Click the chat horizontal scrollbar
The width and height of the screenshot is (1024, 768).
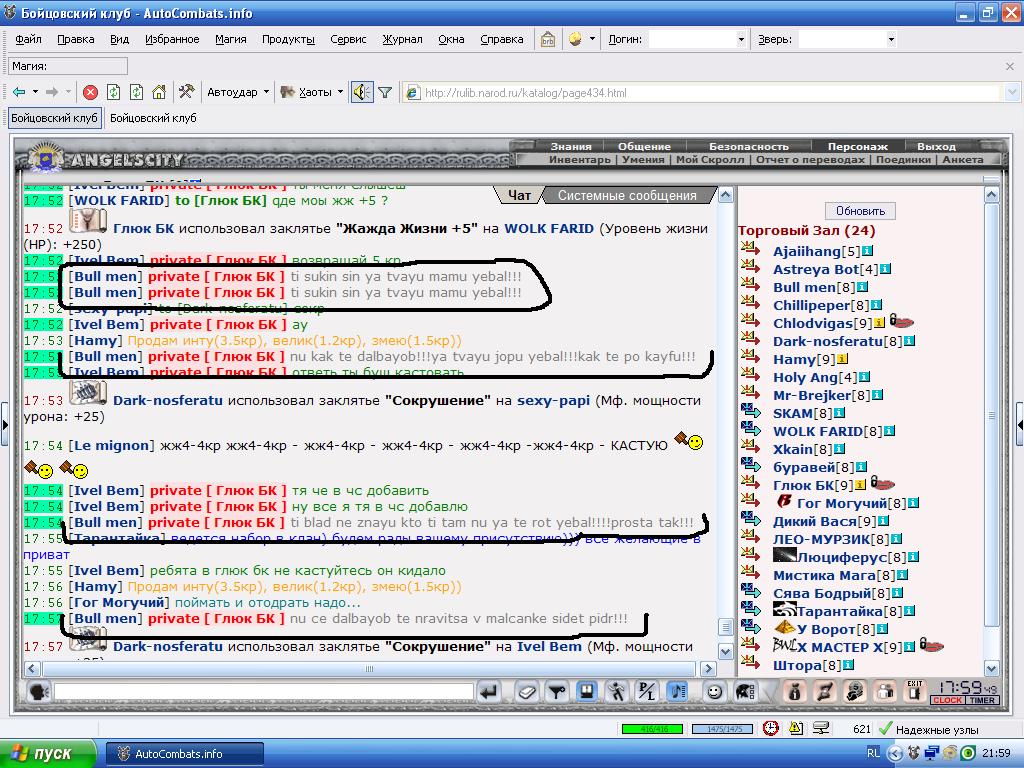click(370, 669)
